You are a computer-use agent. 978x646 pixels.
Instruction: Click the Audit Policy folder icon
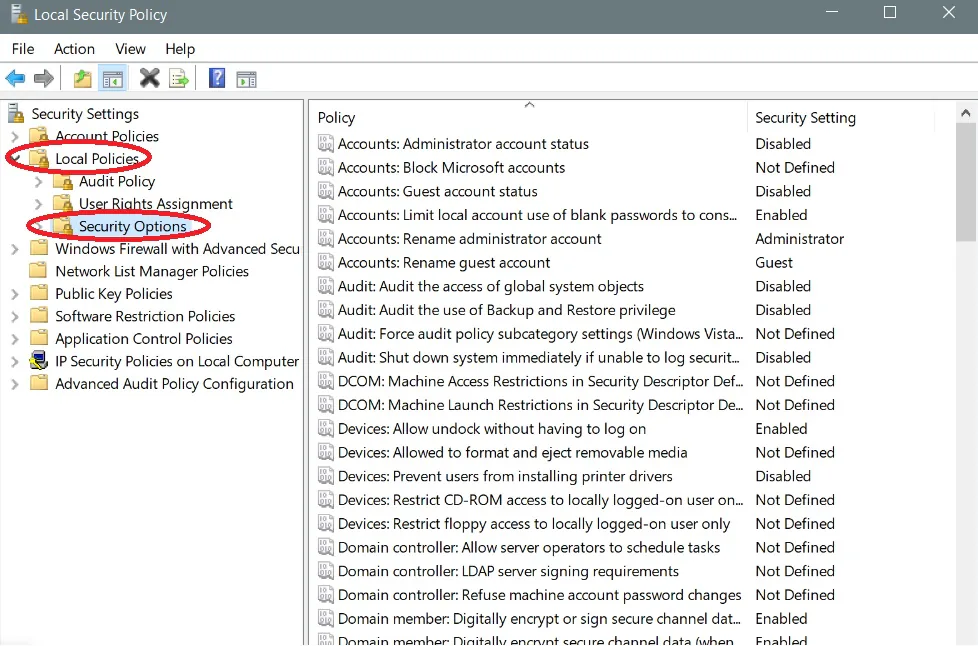tap(63, 181)
